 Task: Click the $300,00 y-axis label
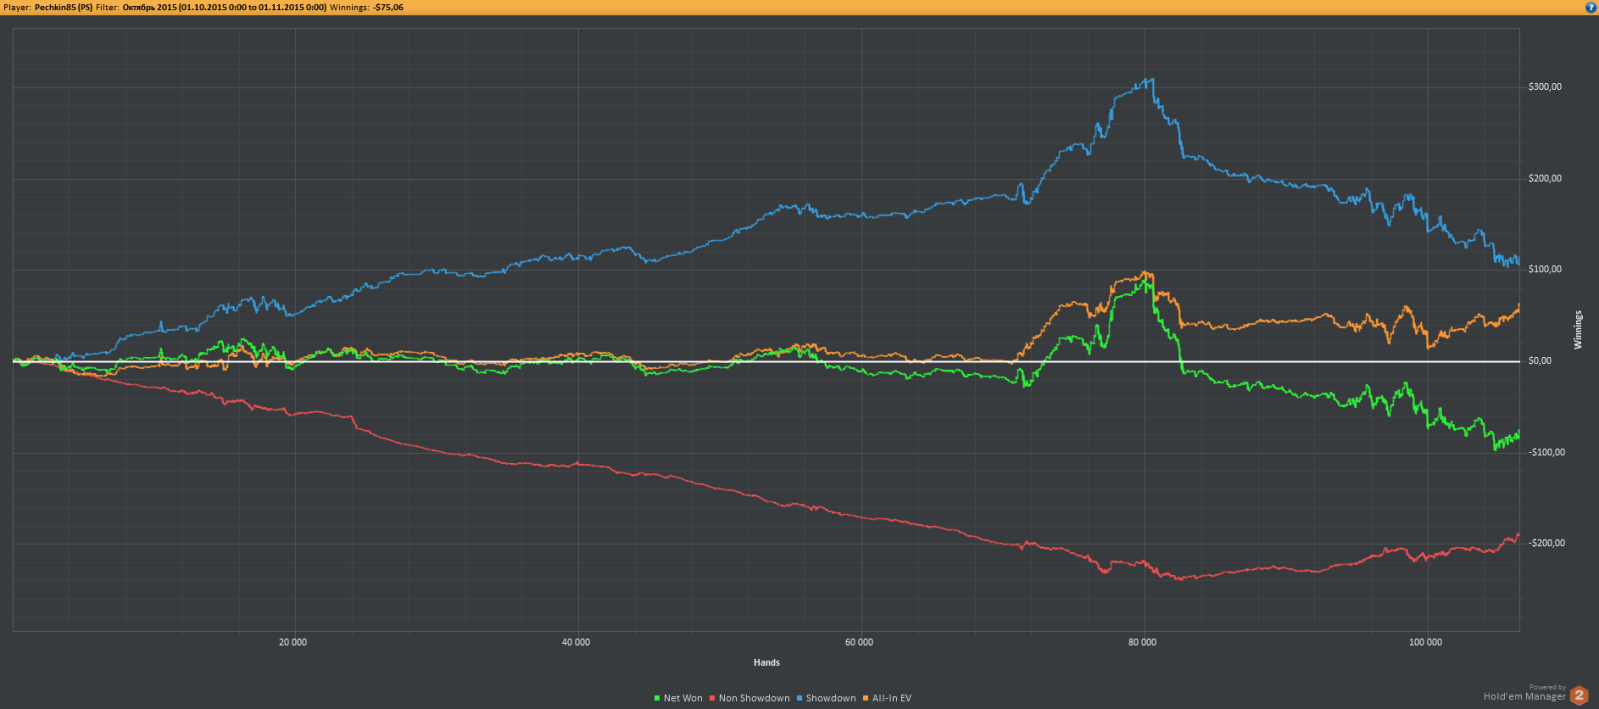pos(1545,87)
